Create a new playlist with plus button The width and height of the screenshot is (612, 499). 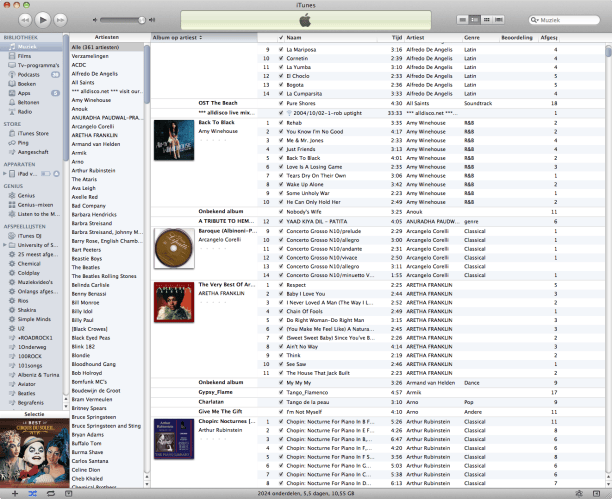14,494
